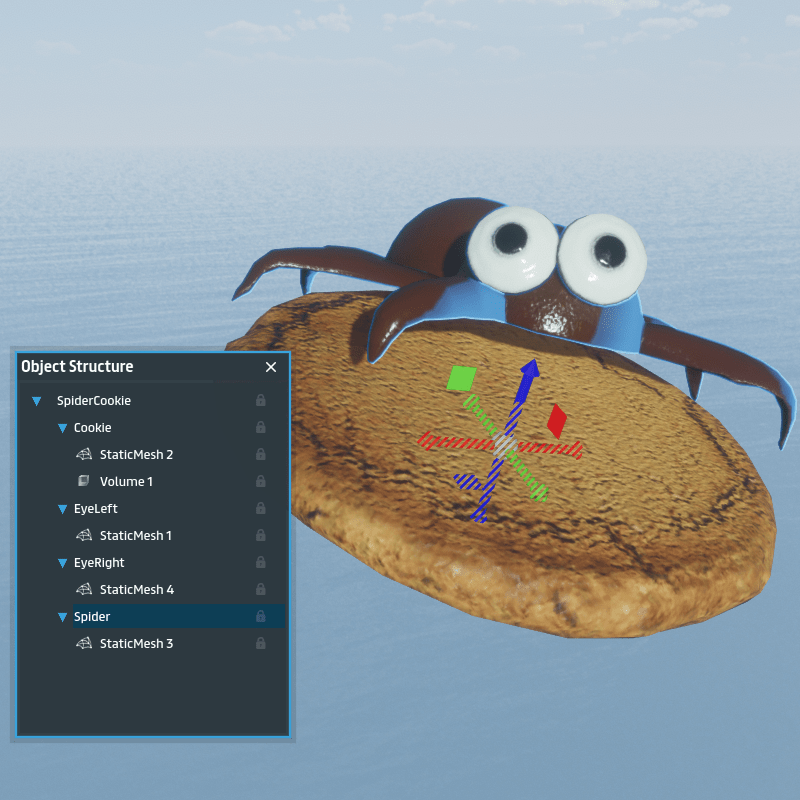Click the Volume 1 cube icon
This screenshot has width=800, height=800.
(84, 482)
